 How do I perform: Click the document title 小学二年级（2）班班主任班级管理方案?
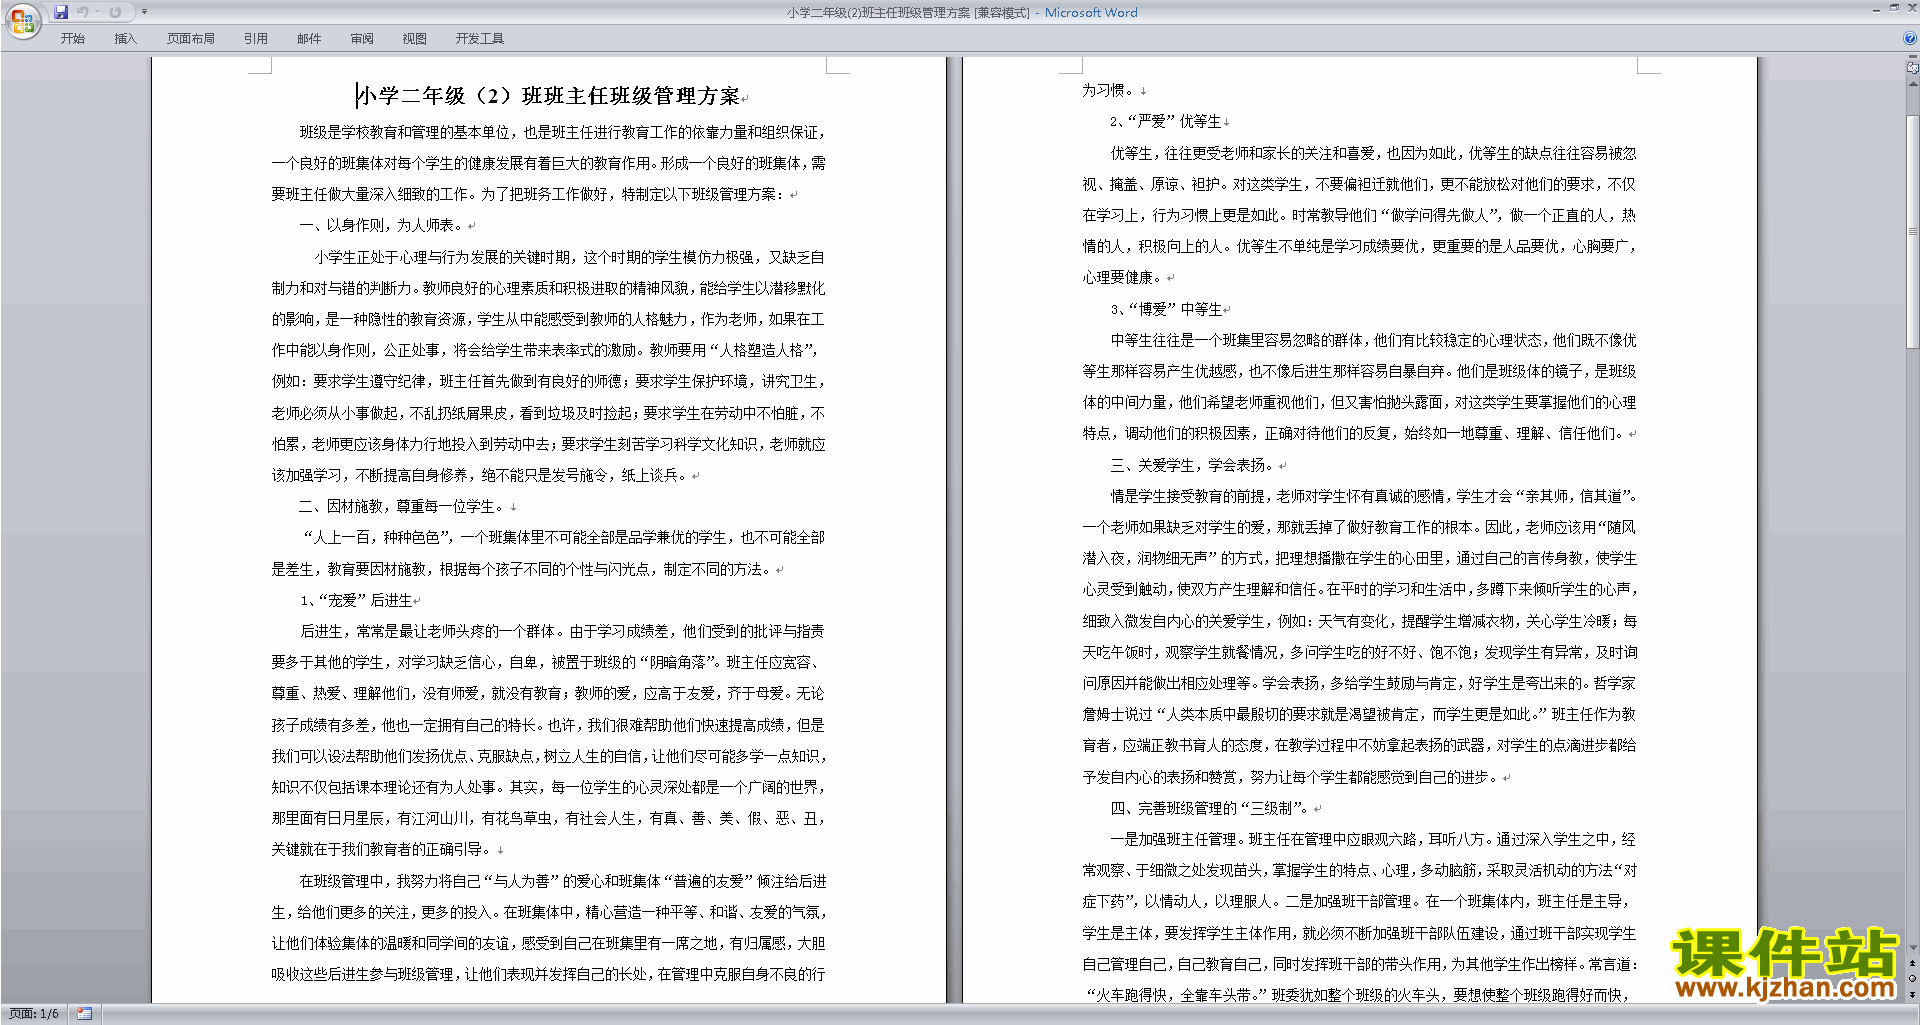click(x=548, y=96)
